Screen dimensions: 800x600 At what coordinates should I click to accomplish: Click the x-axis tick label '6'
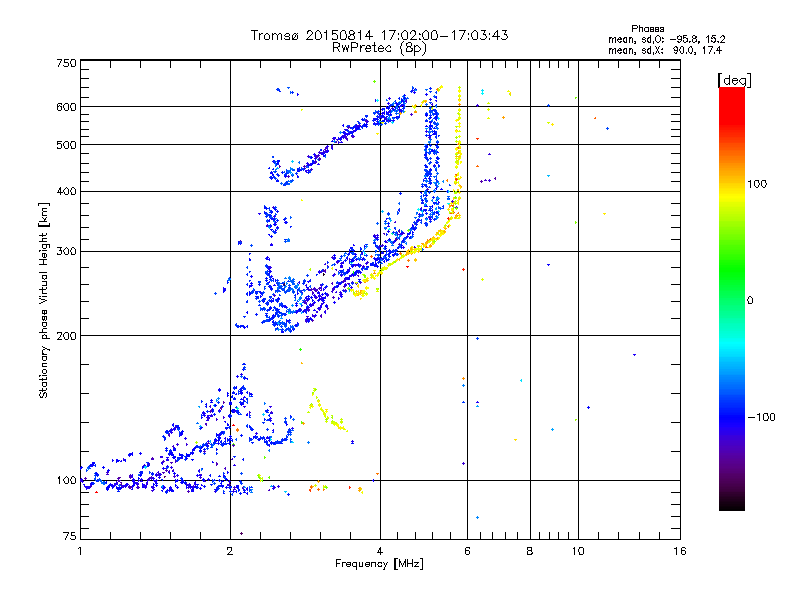(467, 551)
